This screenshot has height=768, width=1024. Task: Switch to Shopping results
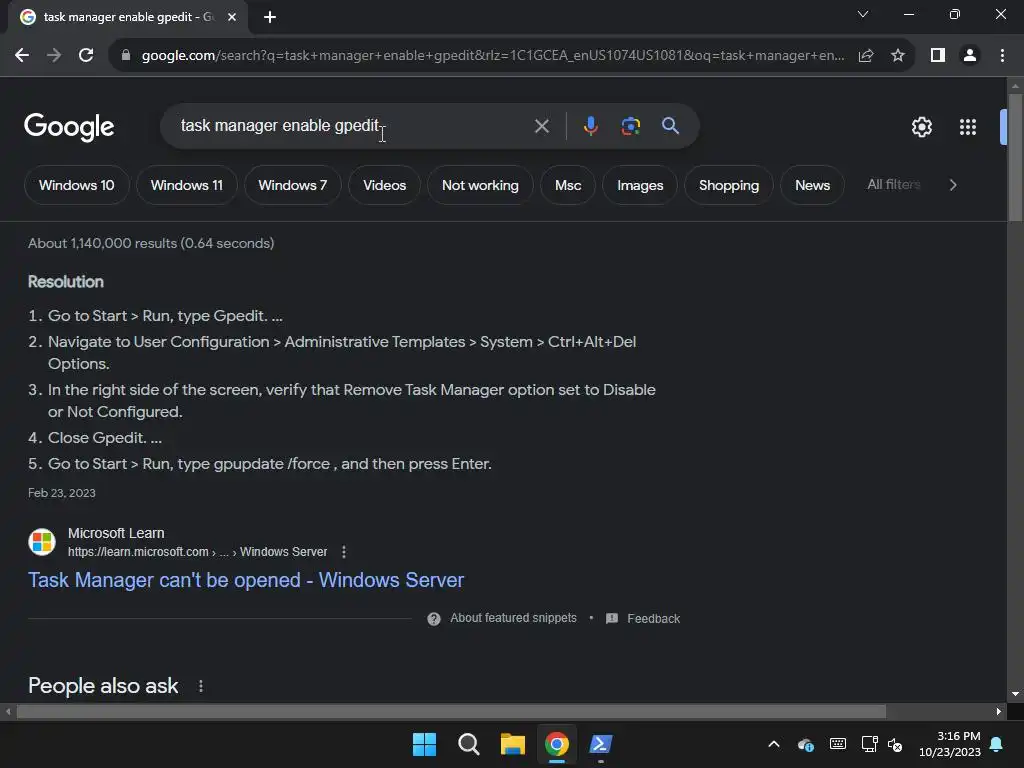point(729,185)
